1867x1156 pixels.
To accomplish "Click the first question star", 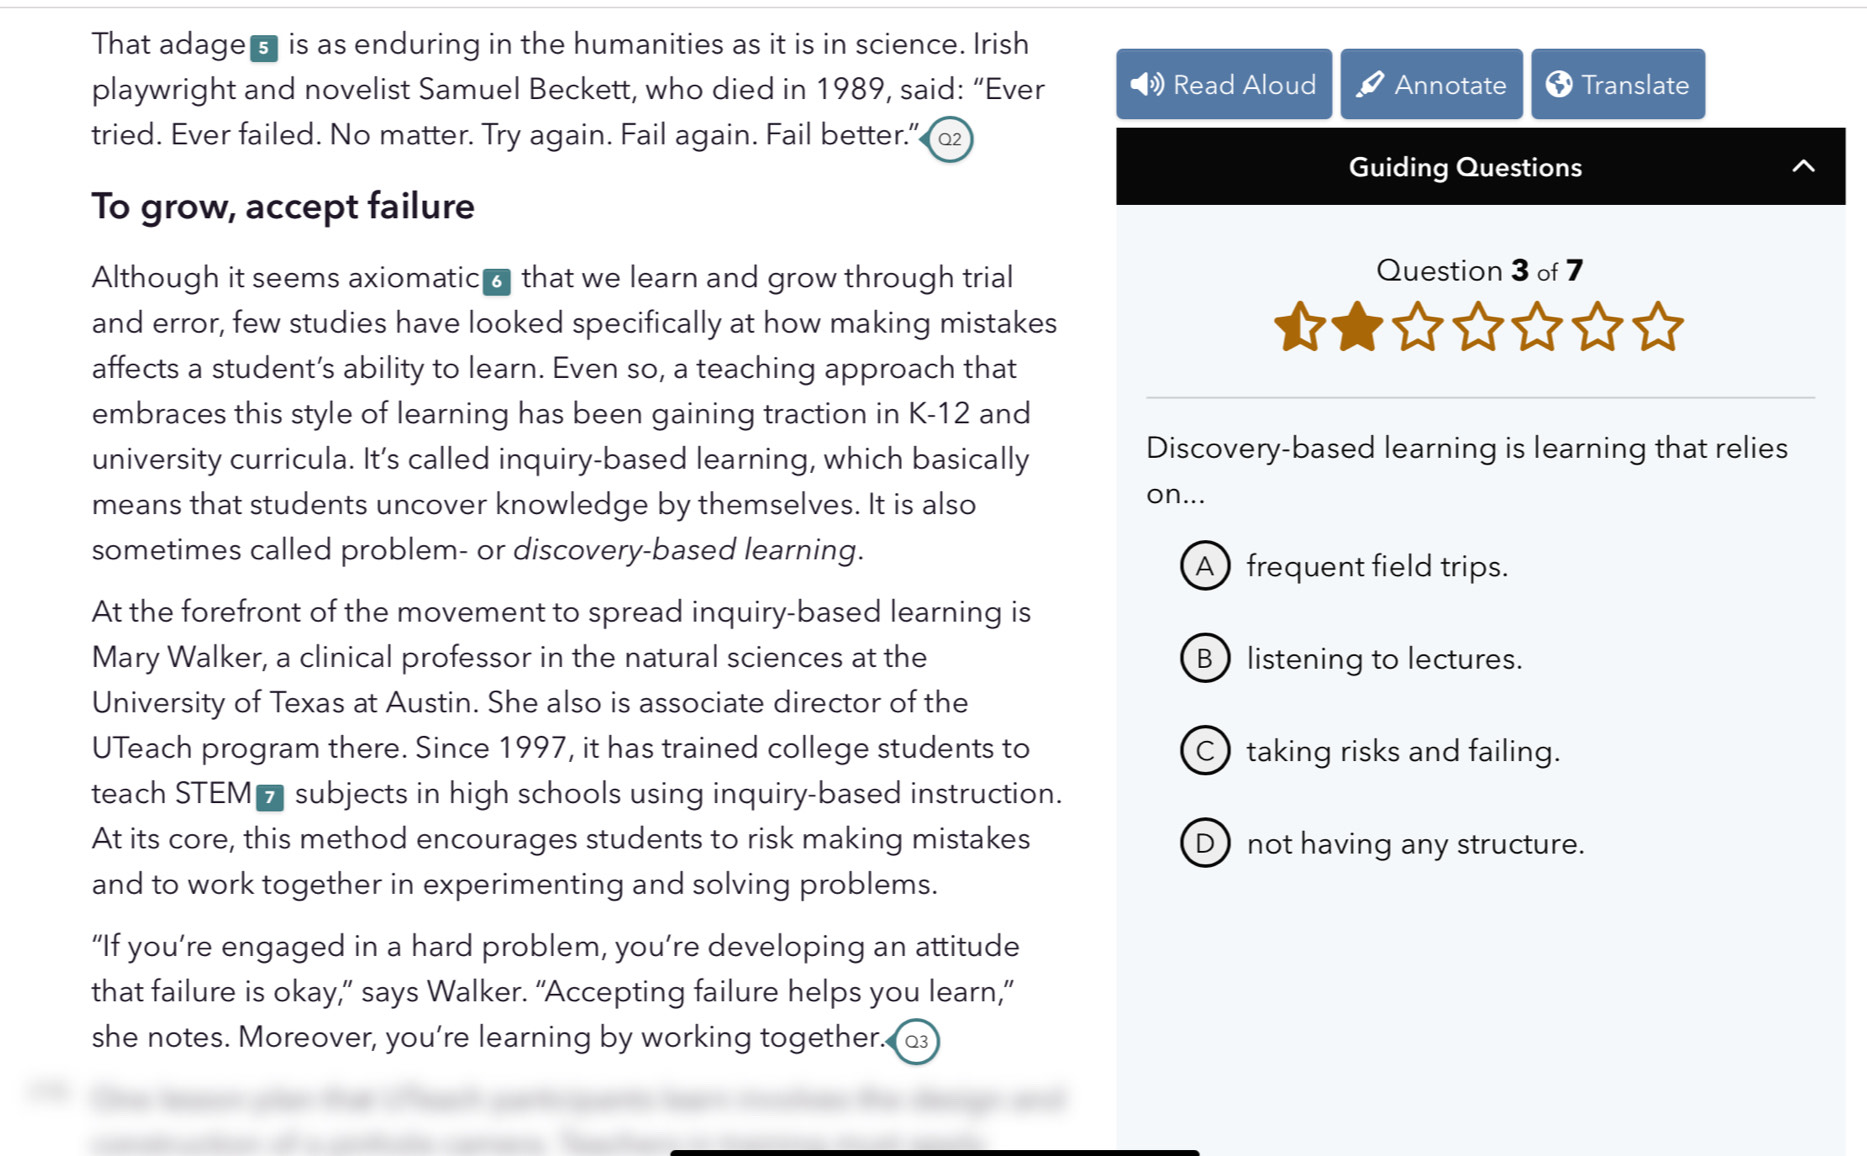I will click(1299, 327).
